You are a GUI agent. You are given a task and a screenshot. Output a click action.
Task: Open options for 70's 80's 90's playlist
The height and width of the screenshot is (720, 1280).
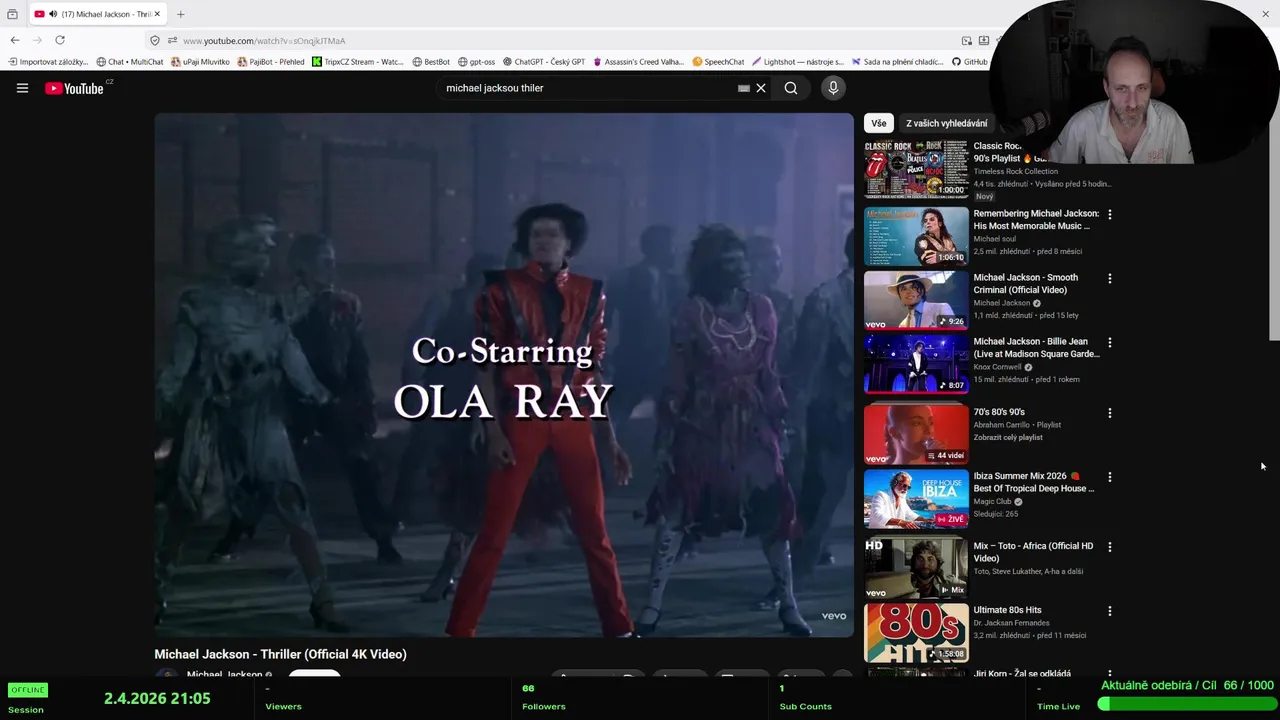tap(1109, 412)
